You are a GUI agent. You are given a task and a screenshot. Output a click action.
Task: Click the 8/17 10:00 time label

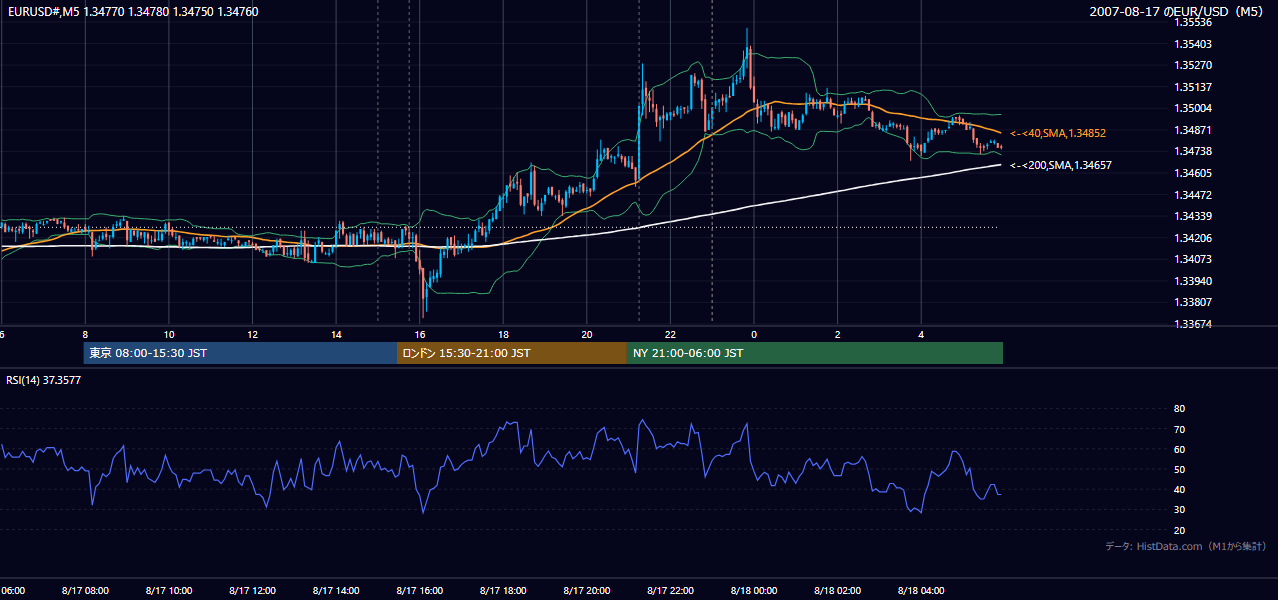click(x=169, y=591)
